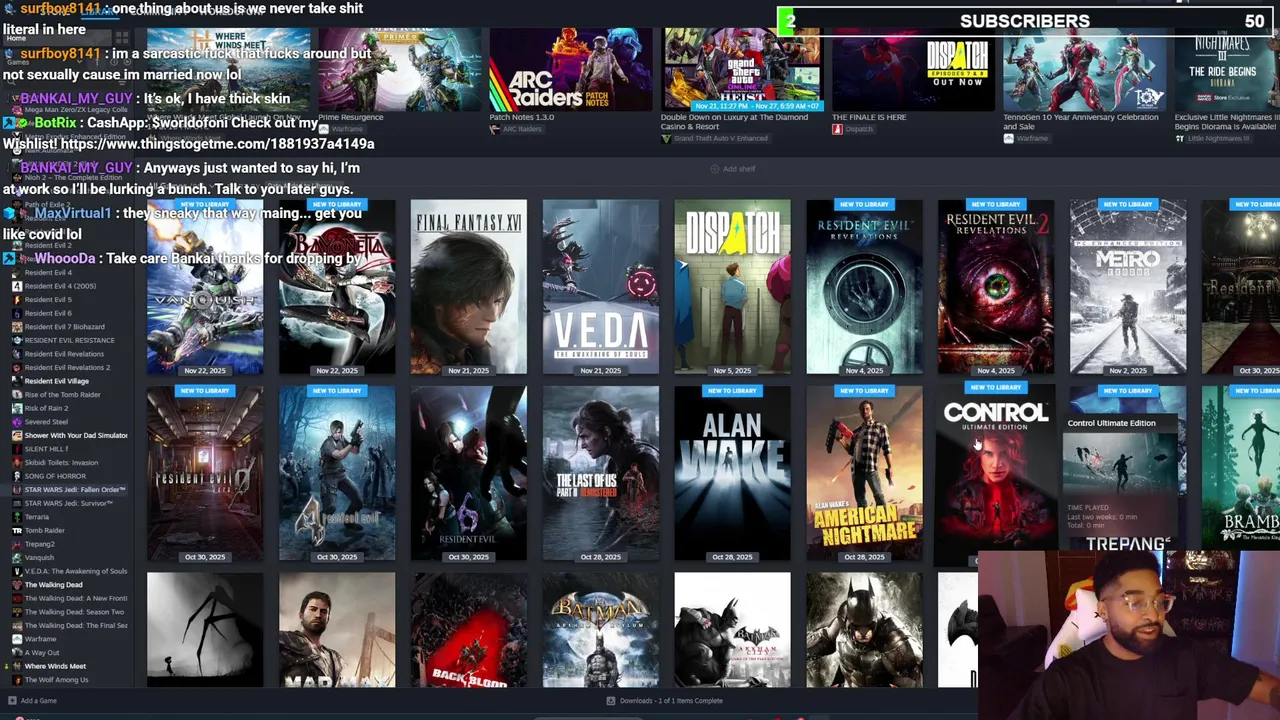Select Resident Evil 7 Biohazard in sidebar
Viewport: 1280px width, 720px height.
[x=64, y=327]
